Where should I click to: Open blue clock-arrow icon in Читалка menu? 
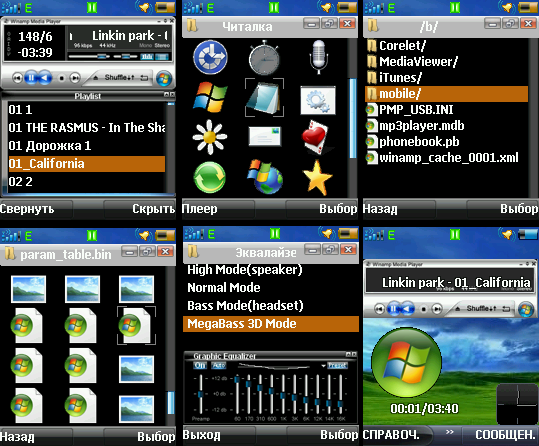[x=210, y=57]
